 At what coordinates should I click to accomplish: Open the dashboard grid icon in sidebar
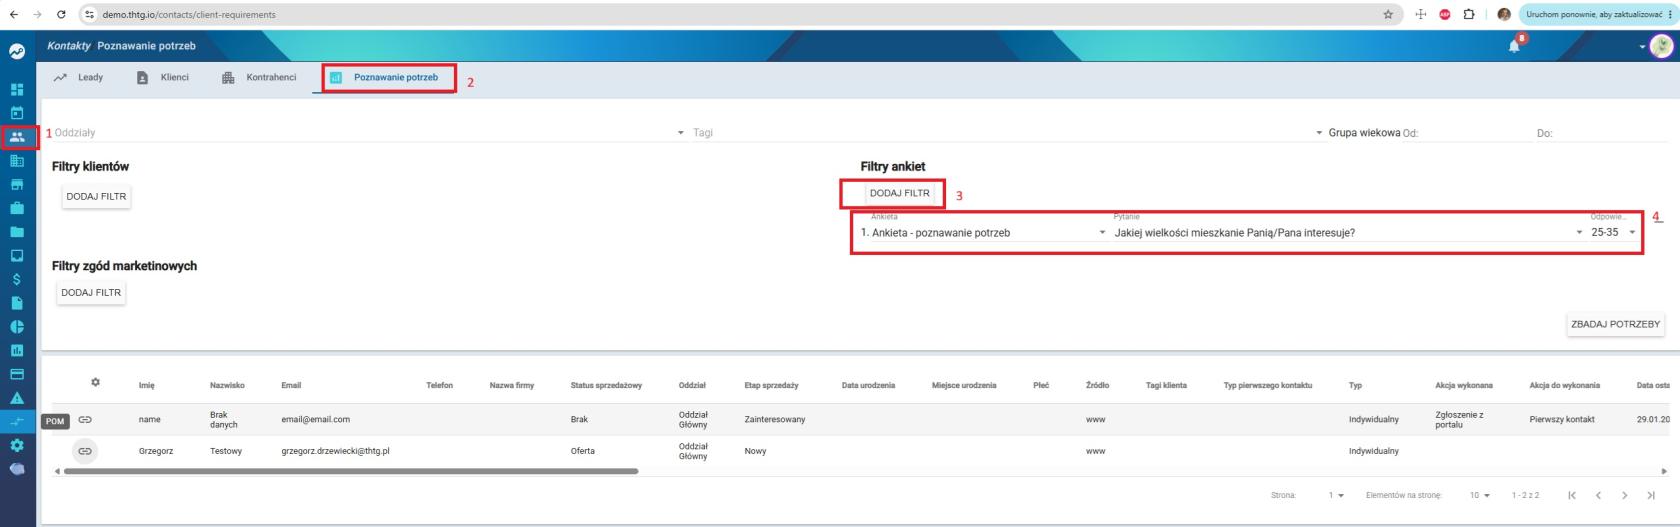point(17,89)
